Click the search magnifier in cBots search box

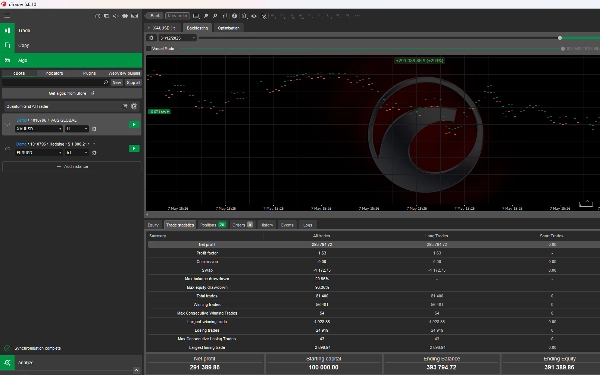[x=106, y=82]
